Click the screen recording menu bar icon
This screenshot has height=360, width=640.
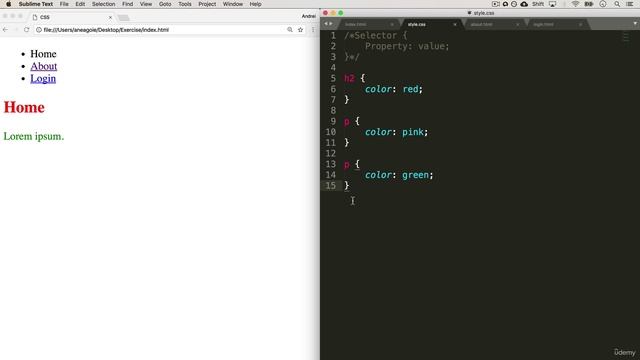pos(496,4)
